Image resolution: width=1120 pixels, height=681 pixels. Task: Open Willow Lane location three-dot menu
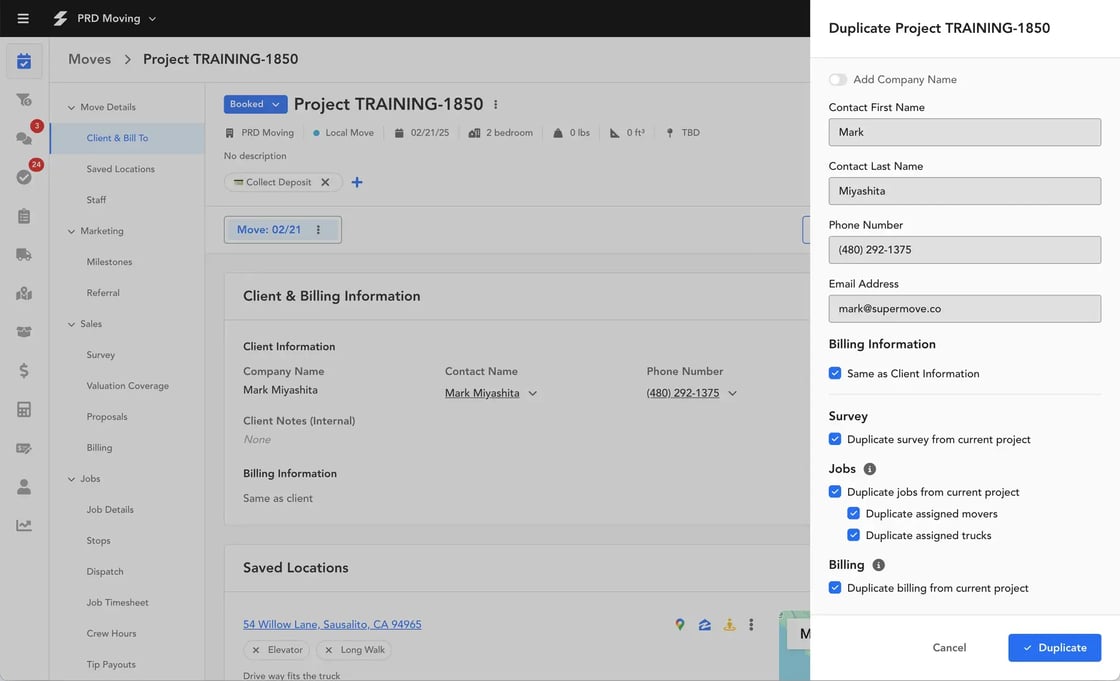pyautogui.click(x=751, y=625)
